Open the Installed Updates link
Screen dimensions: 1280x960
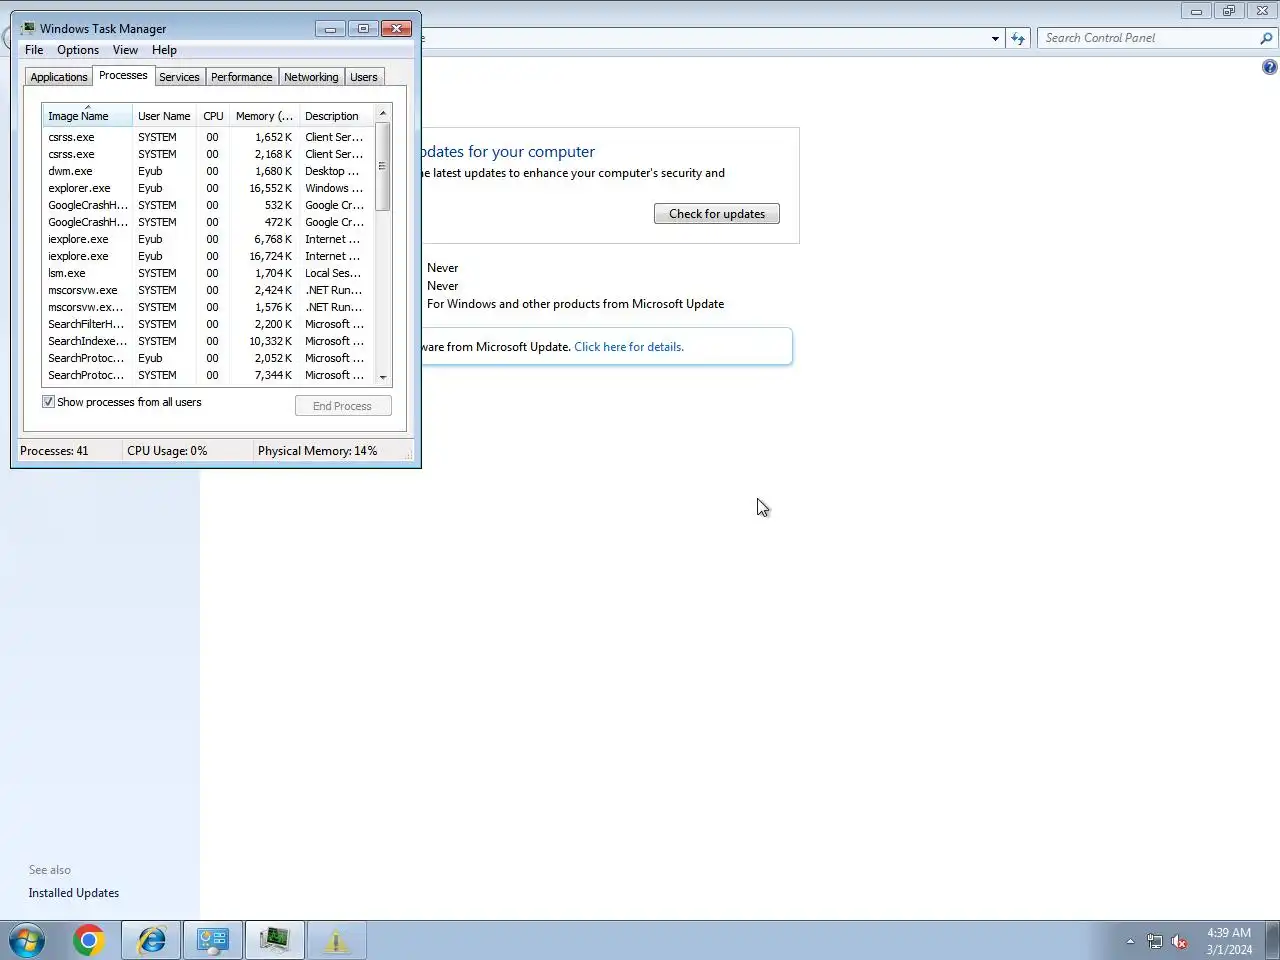74,893
